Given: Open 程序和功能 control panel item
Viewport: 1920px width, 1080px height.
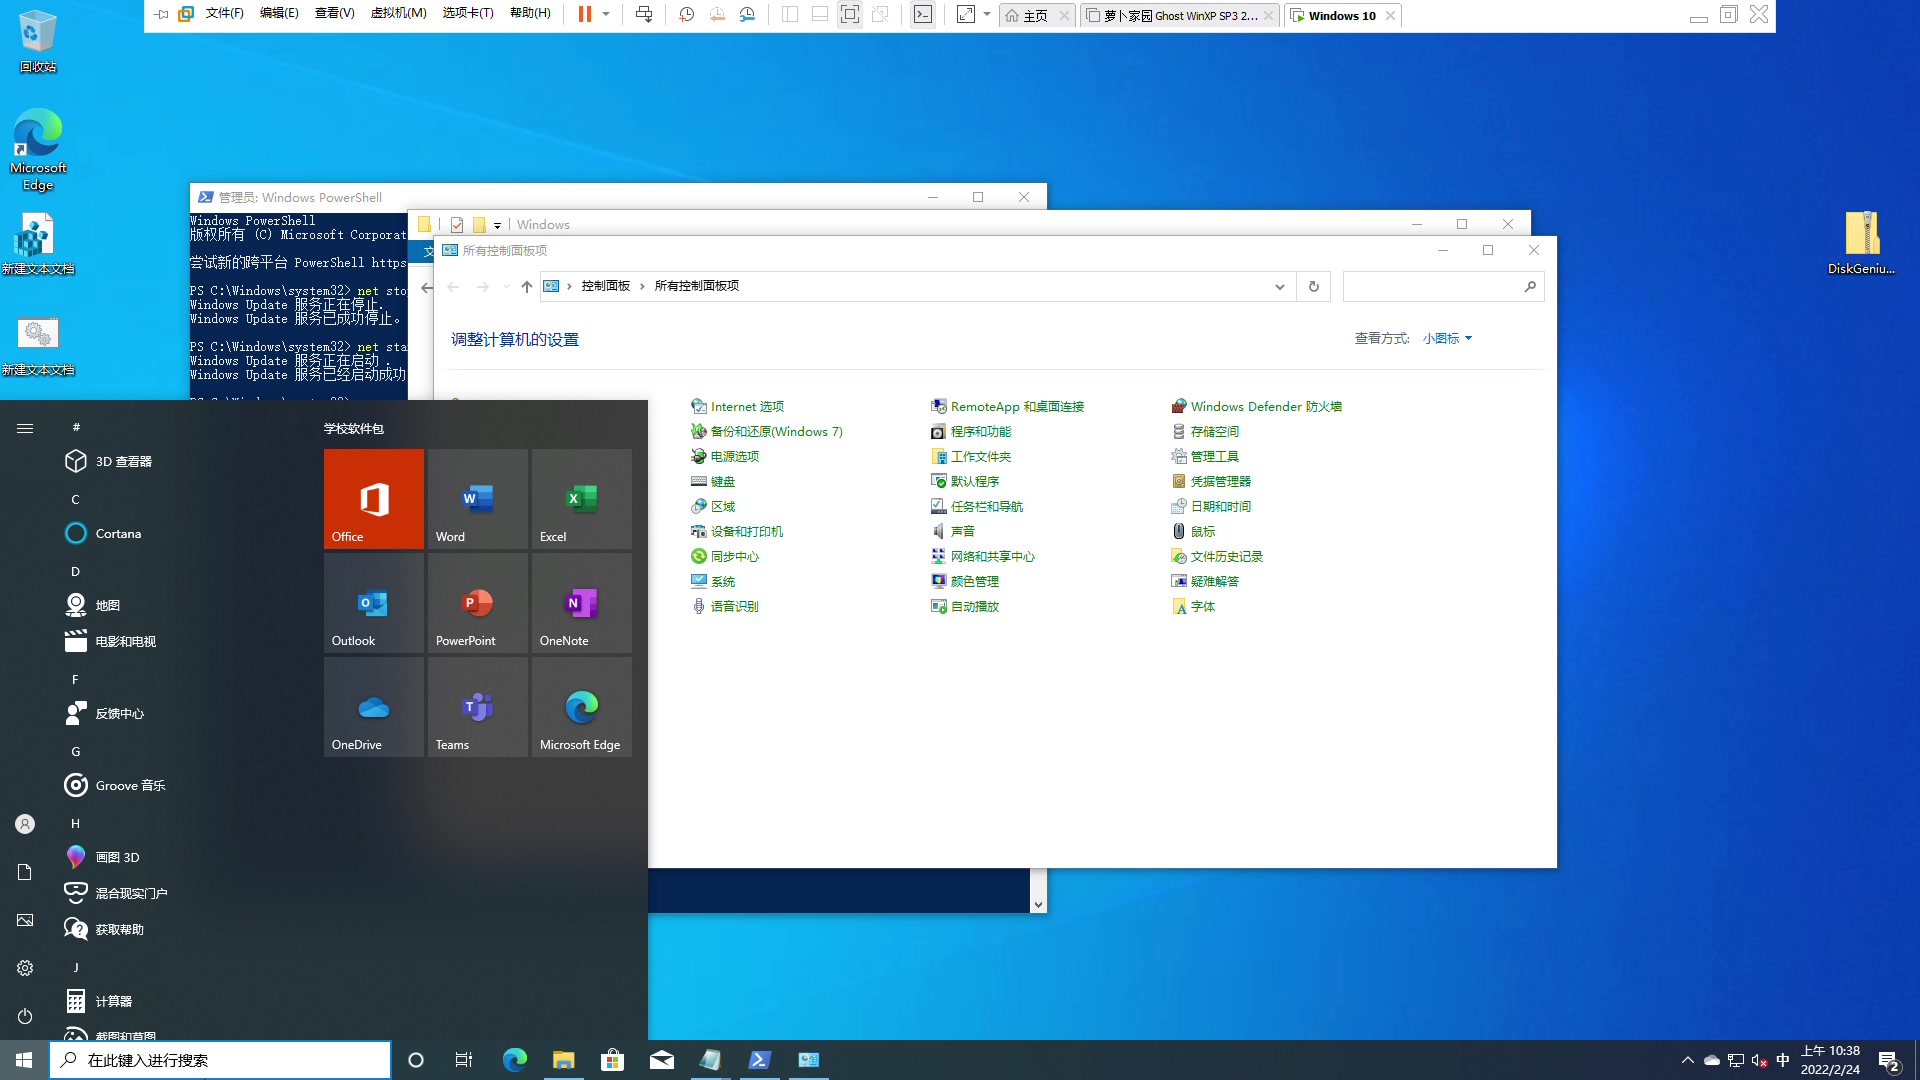Looking at the screenshot, I should (980, 430).
